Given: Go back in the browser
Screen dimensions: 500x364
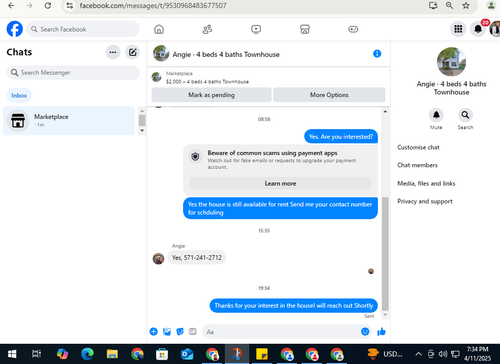Looking at the screenshot, I should (11, 6).
